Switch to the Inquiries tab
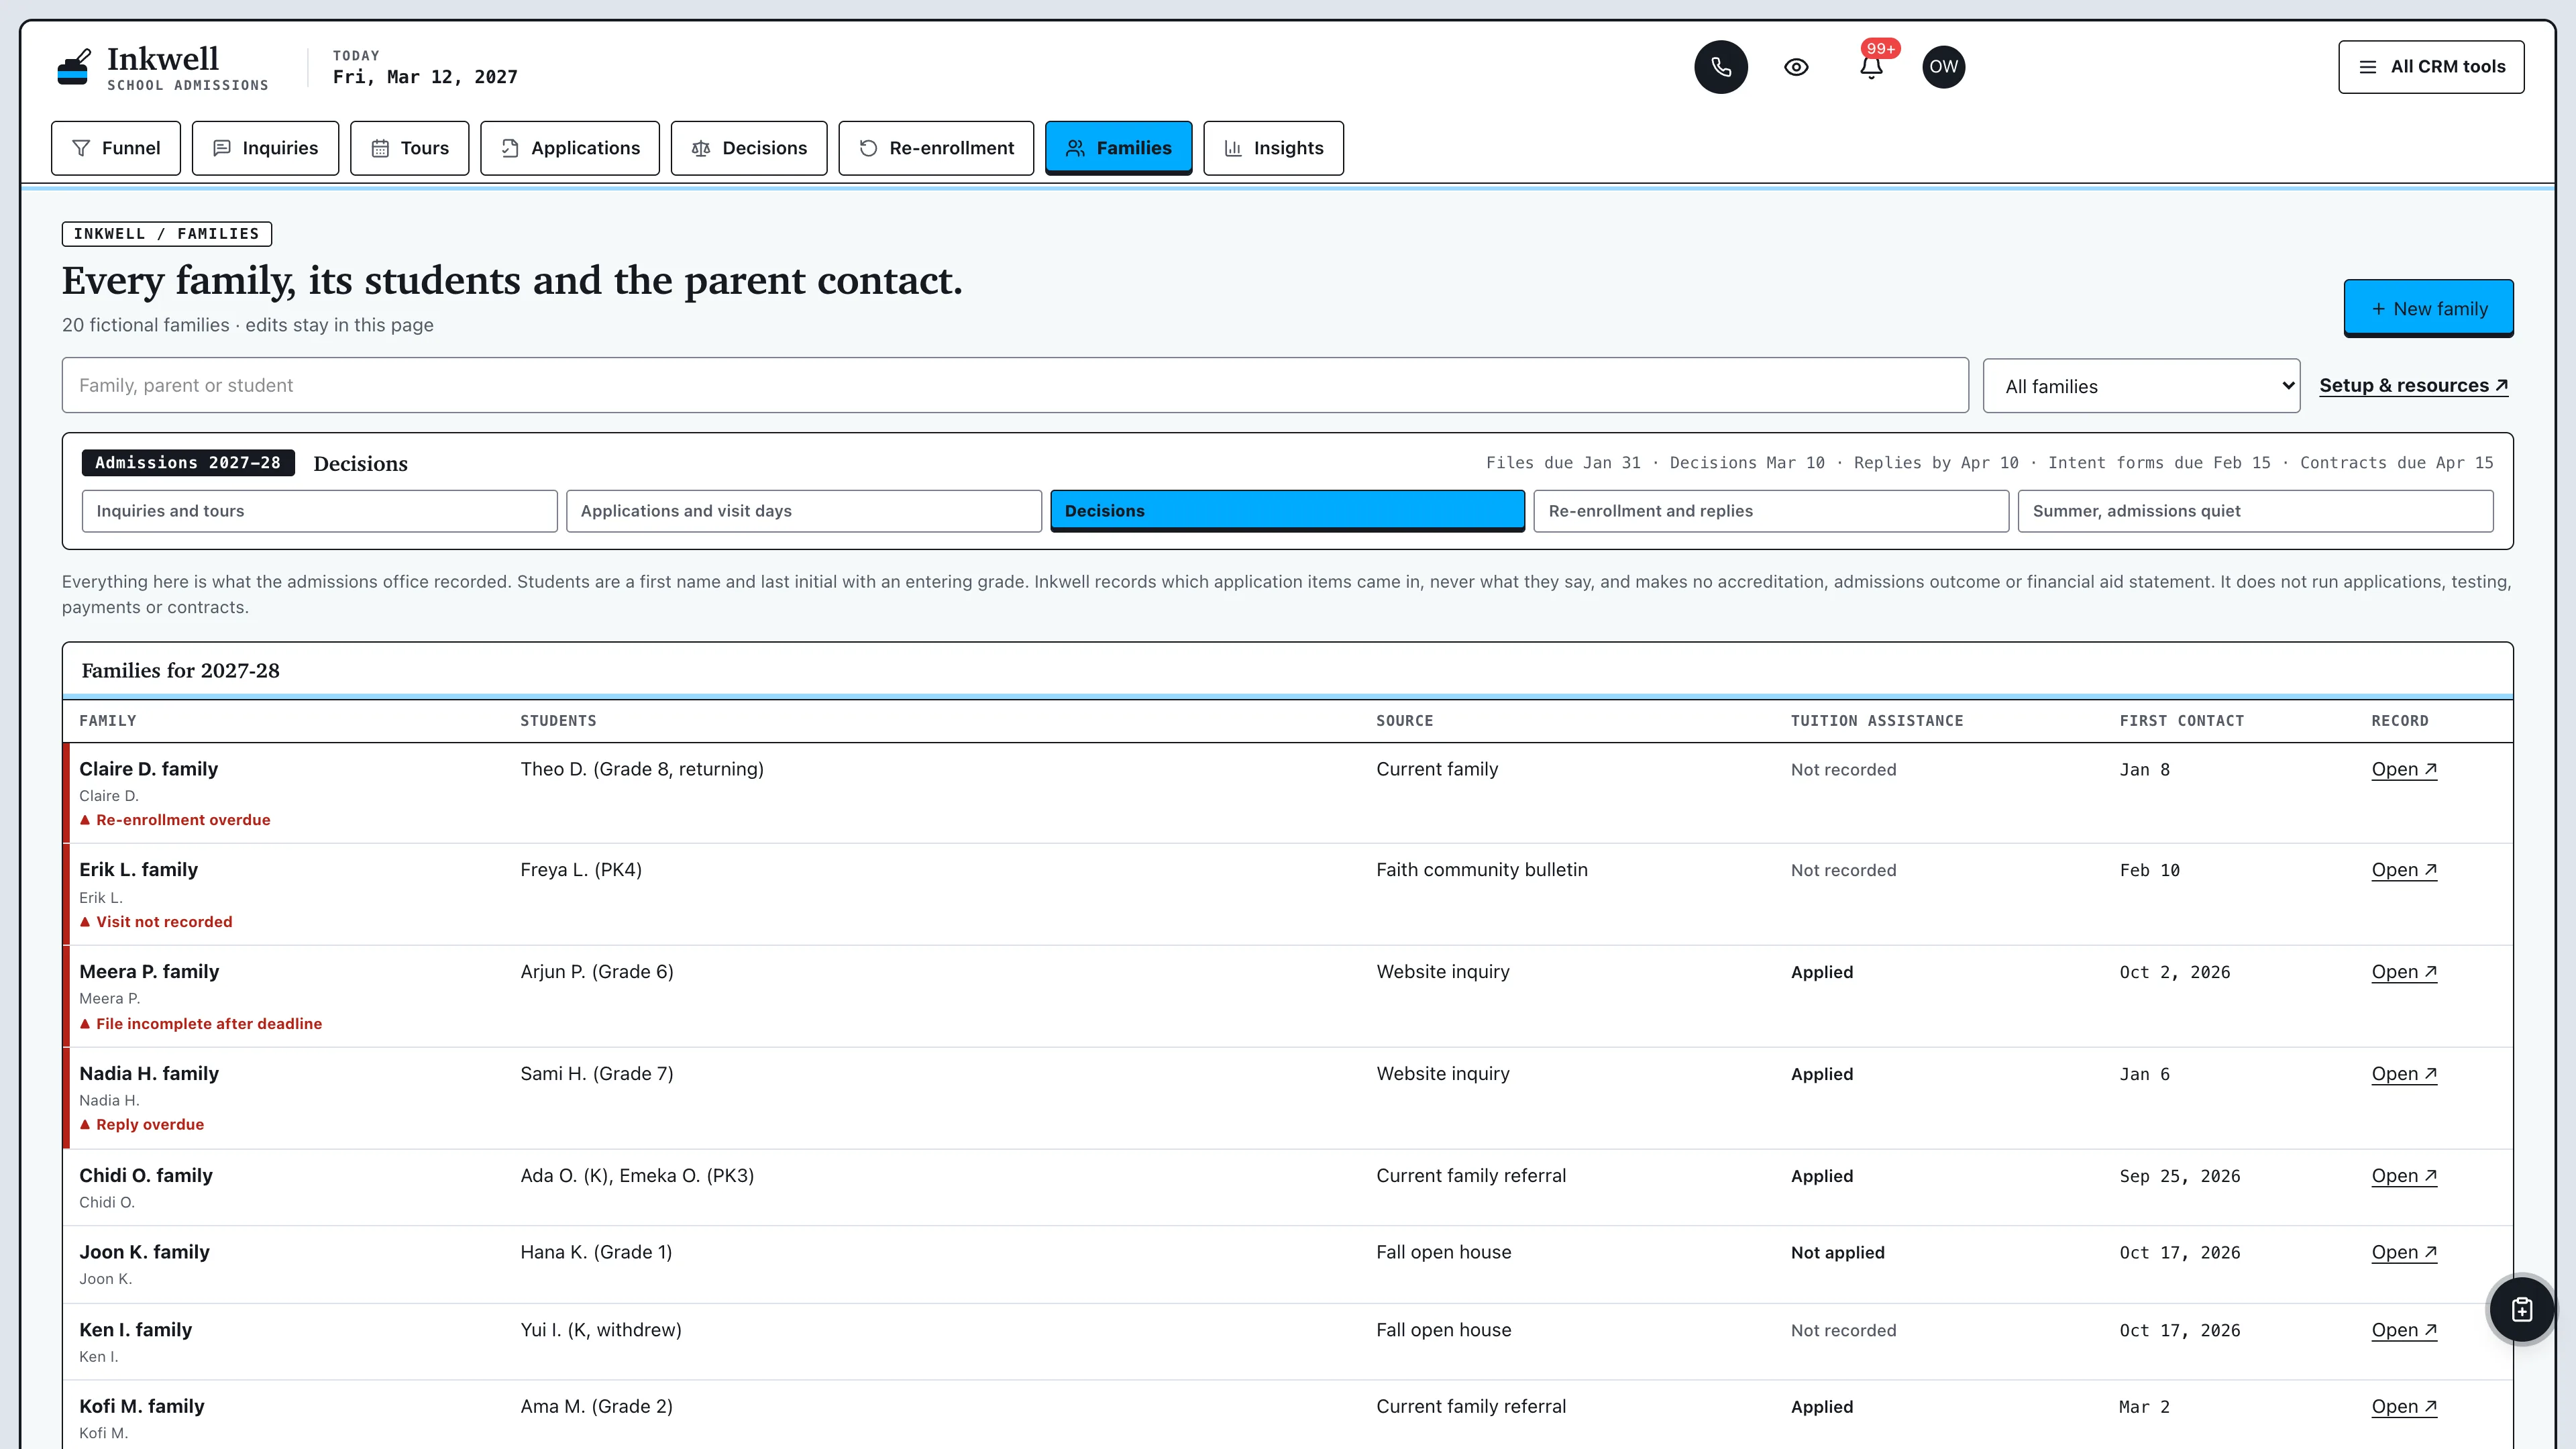Image resolution: width=2576 pixels, height=1449 pixels. pyautogui.click(x=265, y=148)
